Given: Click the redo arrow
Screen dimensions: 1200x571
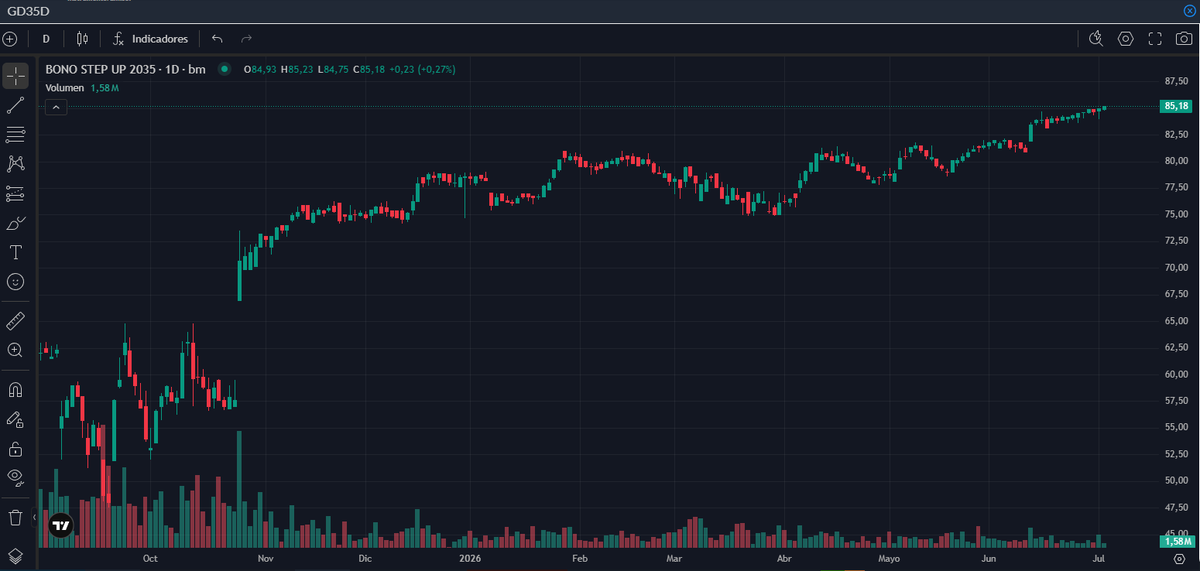Looking at the screenshot, I should [246, 39].
